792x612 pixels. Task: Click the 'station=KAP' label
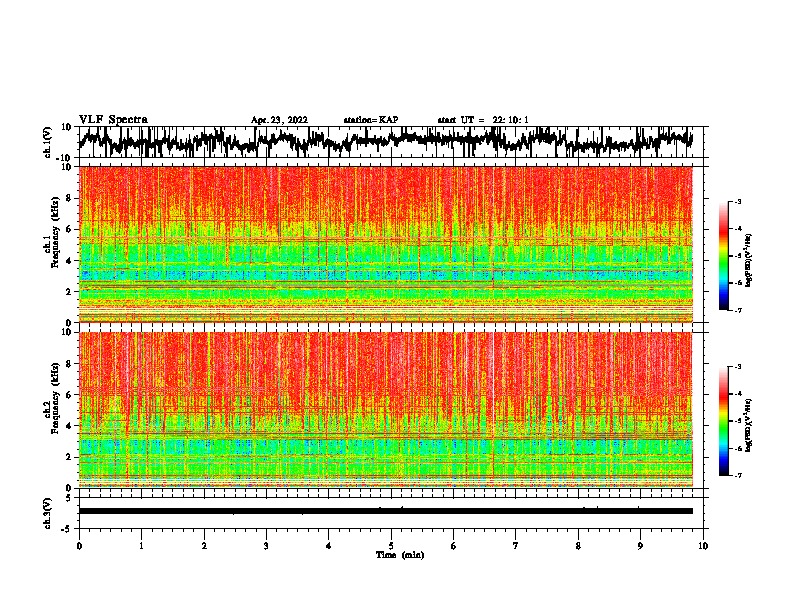point(371,120)
